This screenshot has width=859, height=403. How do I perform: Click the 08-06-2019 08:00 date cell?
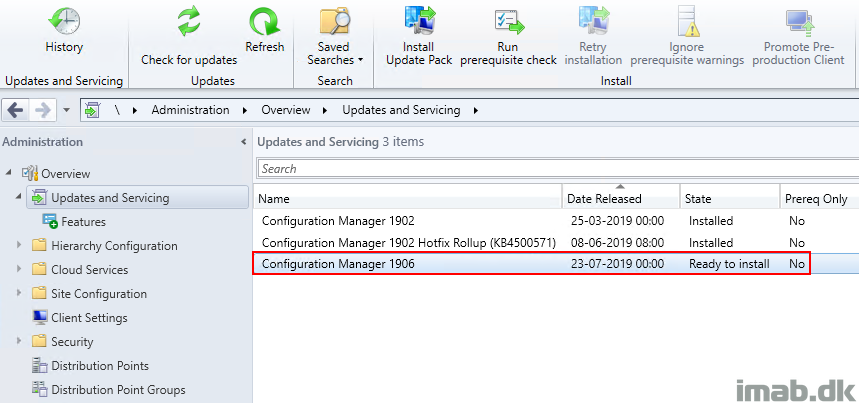point(617,242)
